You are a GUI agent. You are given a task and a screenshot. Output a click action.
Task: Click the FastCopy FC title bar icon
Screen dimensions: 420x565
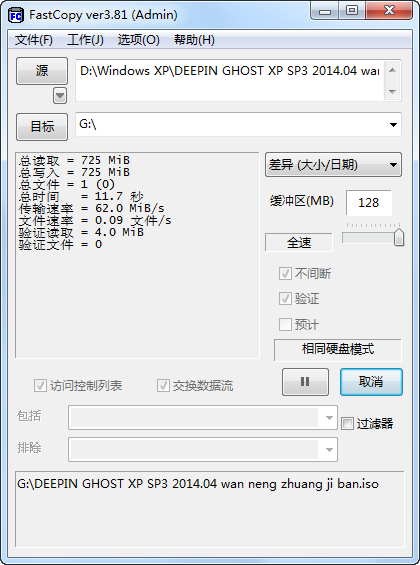coord(16,15)
